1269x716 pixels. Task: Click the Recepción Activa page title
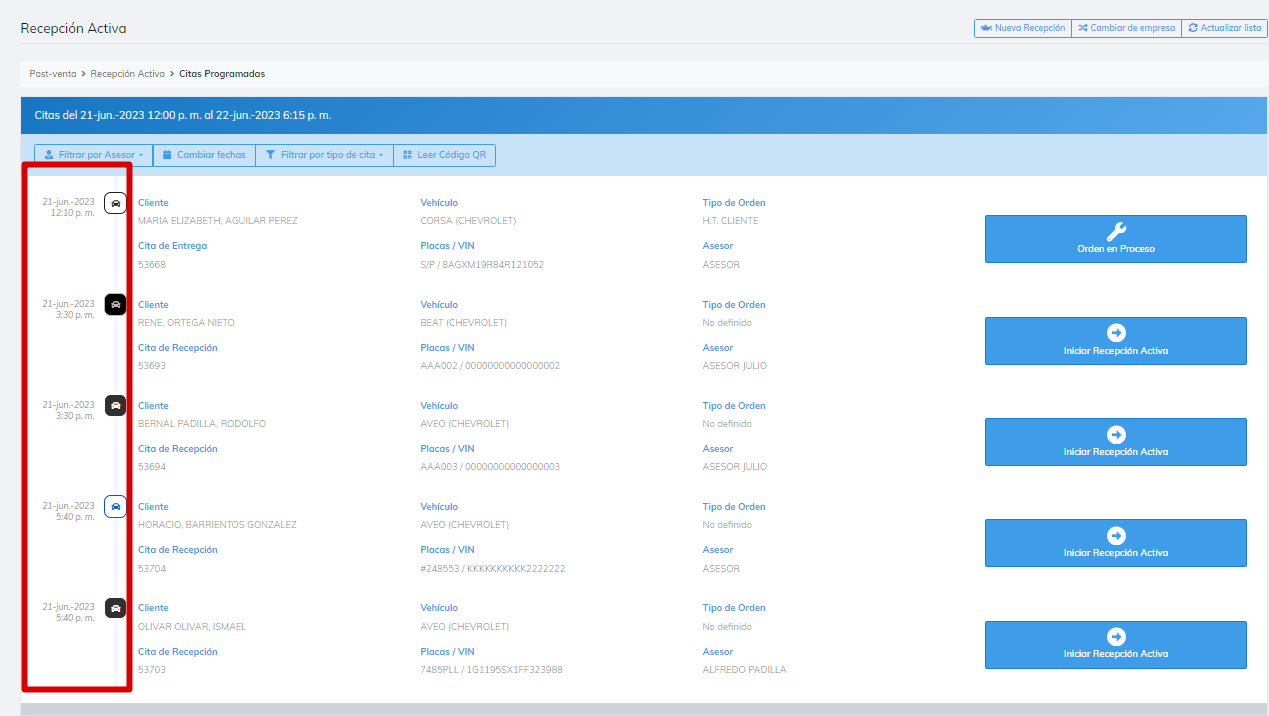(x=73, y=28)
